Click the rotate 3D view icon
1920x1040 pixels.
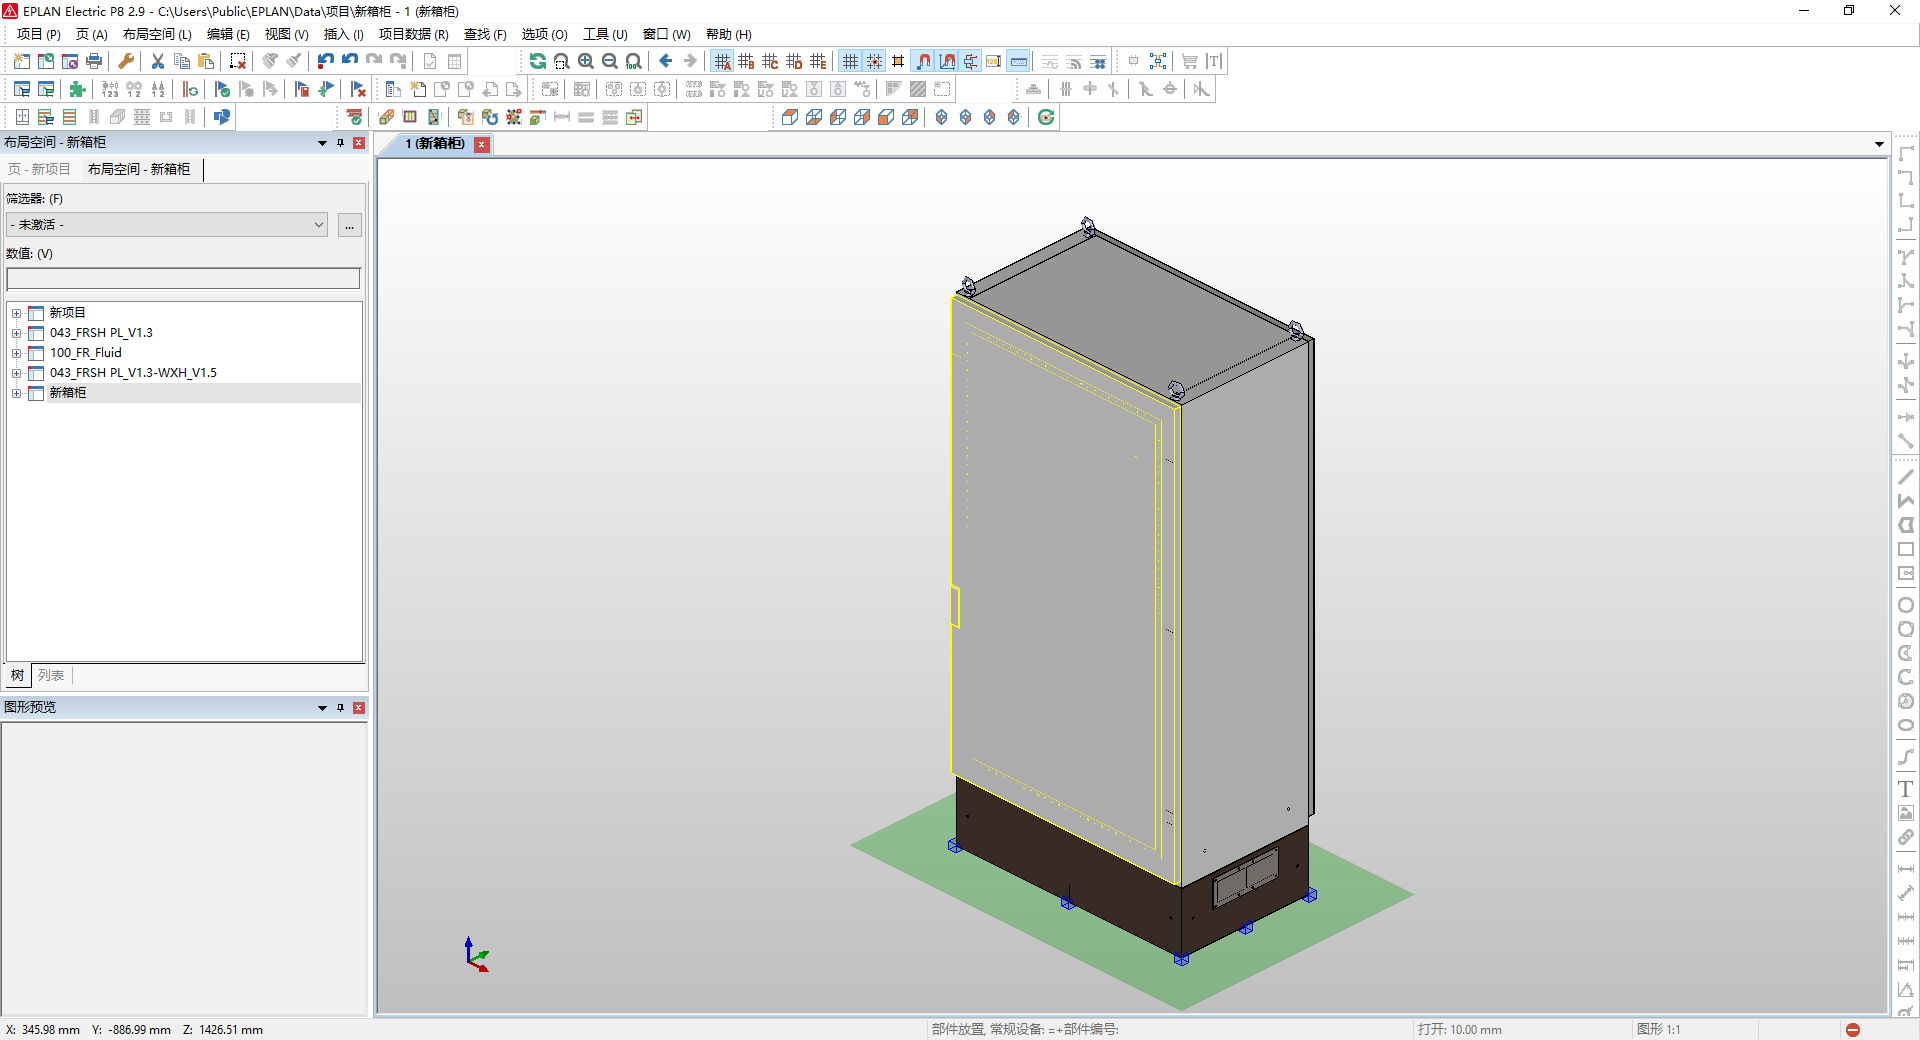click(x=1046, y=117)
